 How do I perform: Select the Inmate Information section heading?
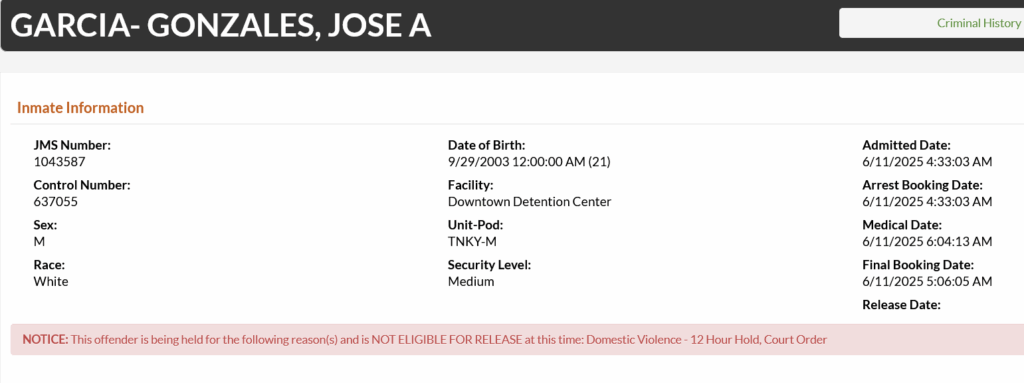pyautogui.click(x=80, y=108)
